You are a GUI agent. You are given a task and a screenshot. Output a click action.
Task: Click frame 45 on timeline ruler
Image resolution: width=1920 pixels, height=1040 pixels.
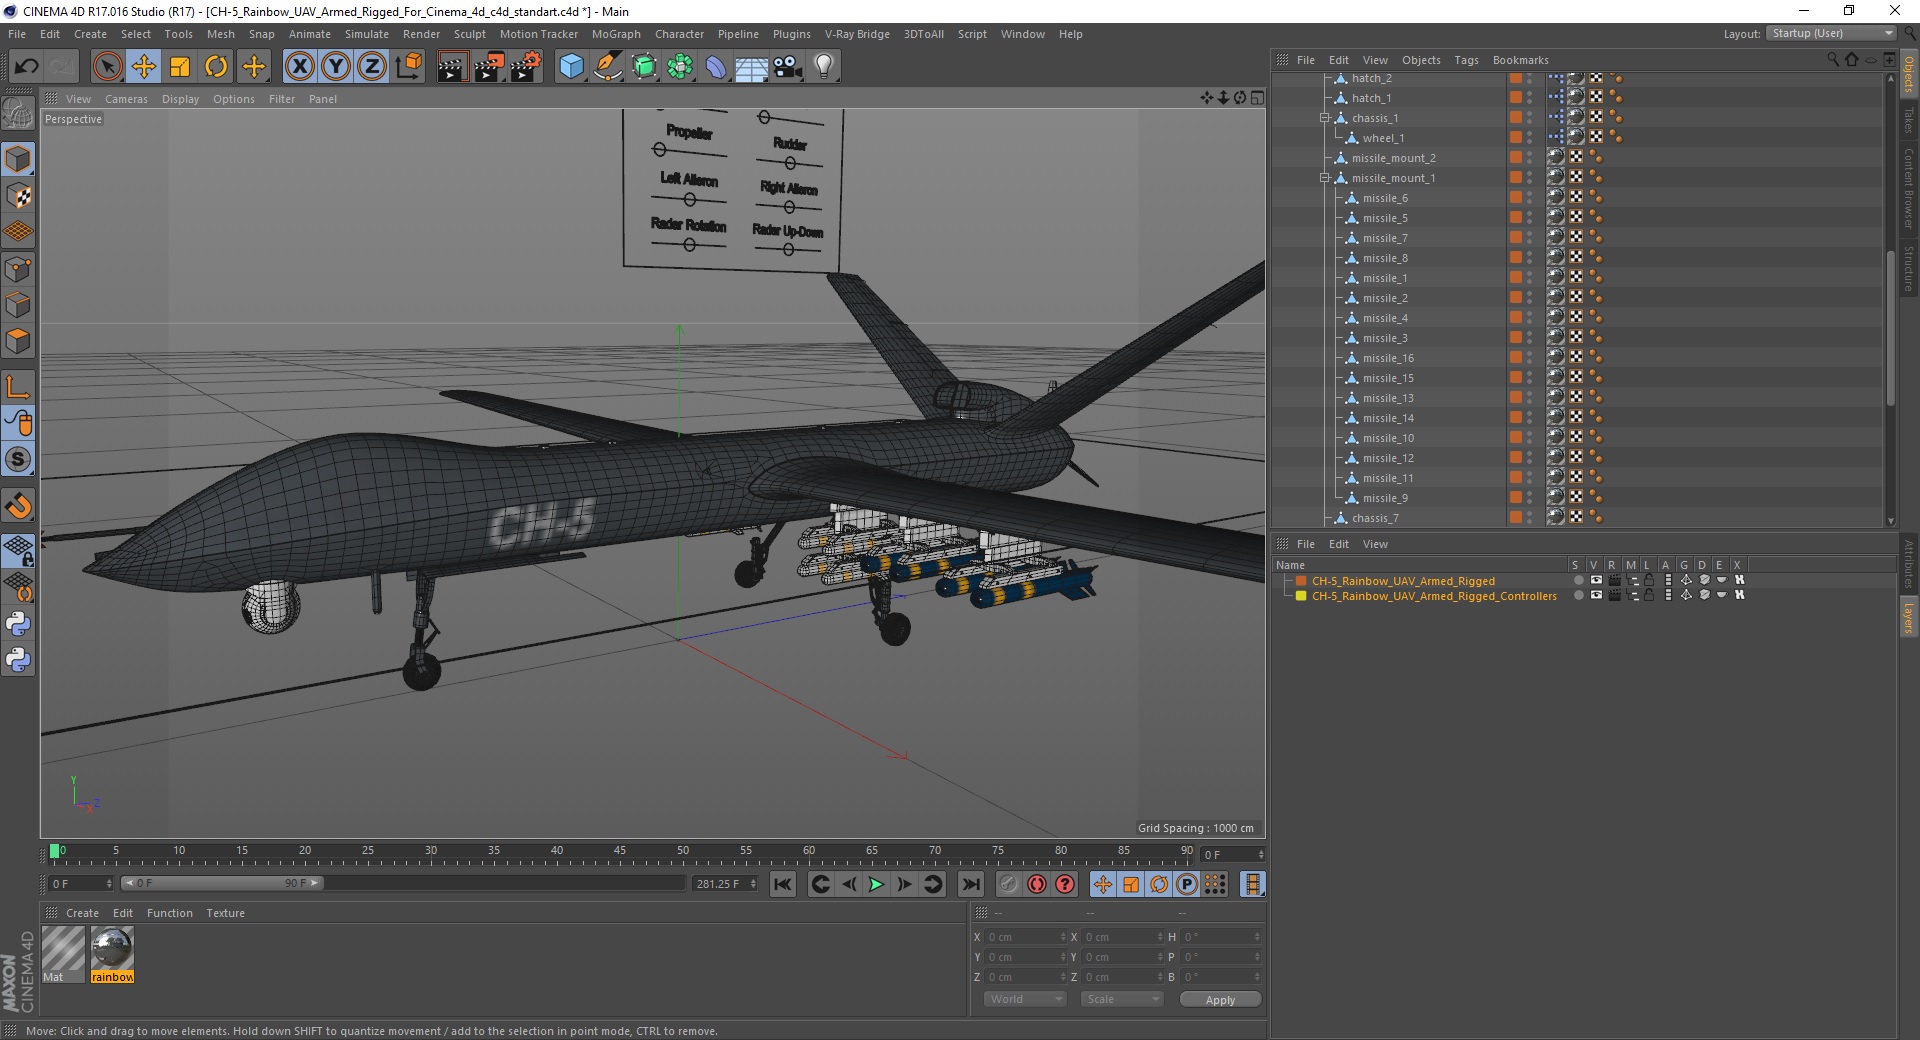(x=620, y=851)
